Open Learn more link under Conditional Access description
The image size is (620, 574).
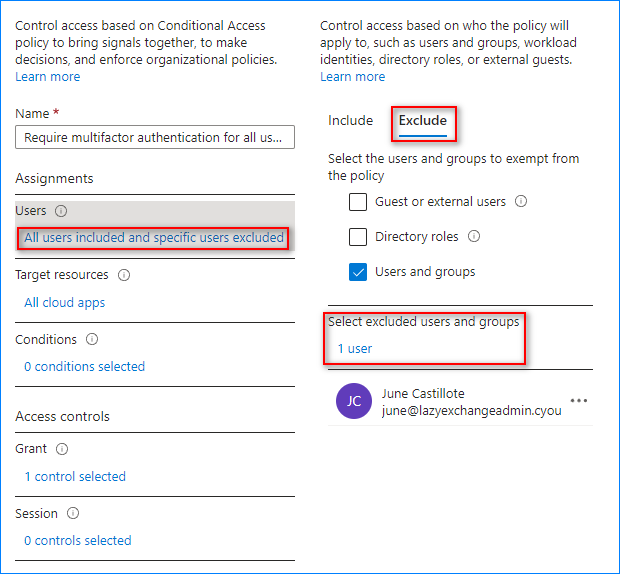click(47, 77)
